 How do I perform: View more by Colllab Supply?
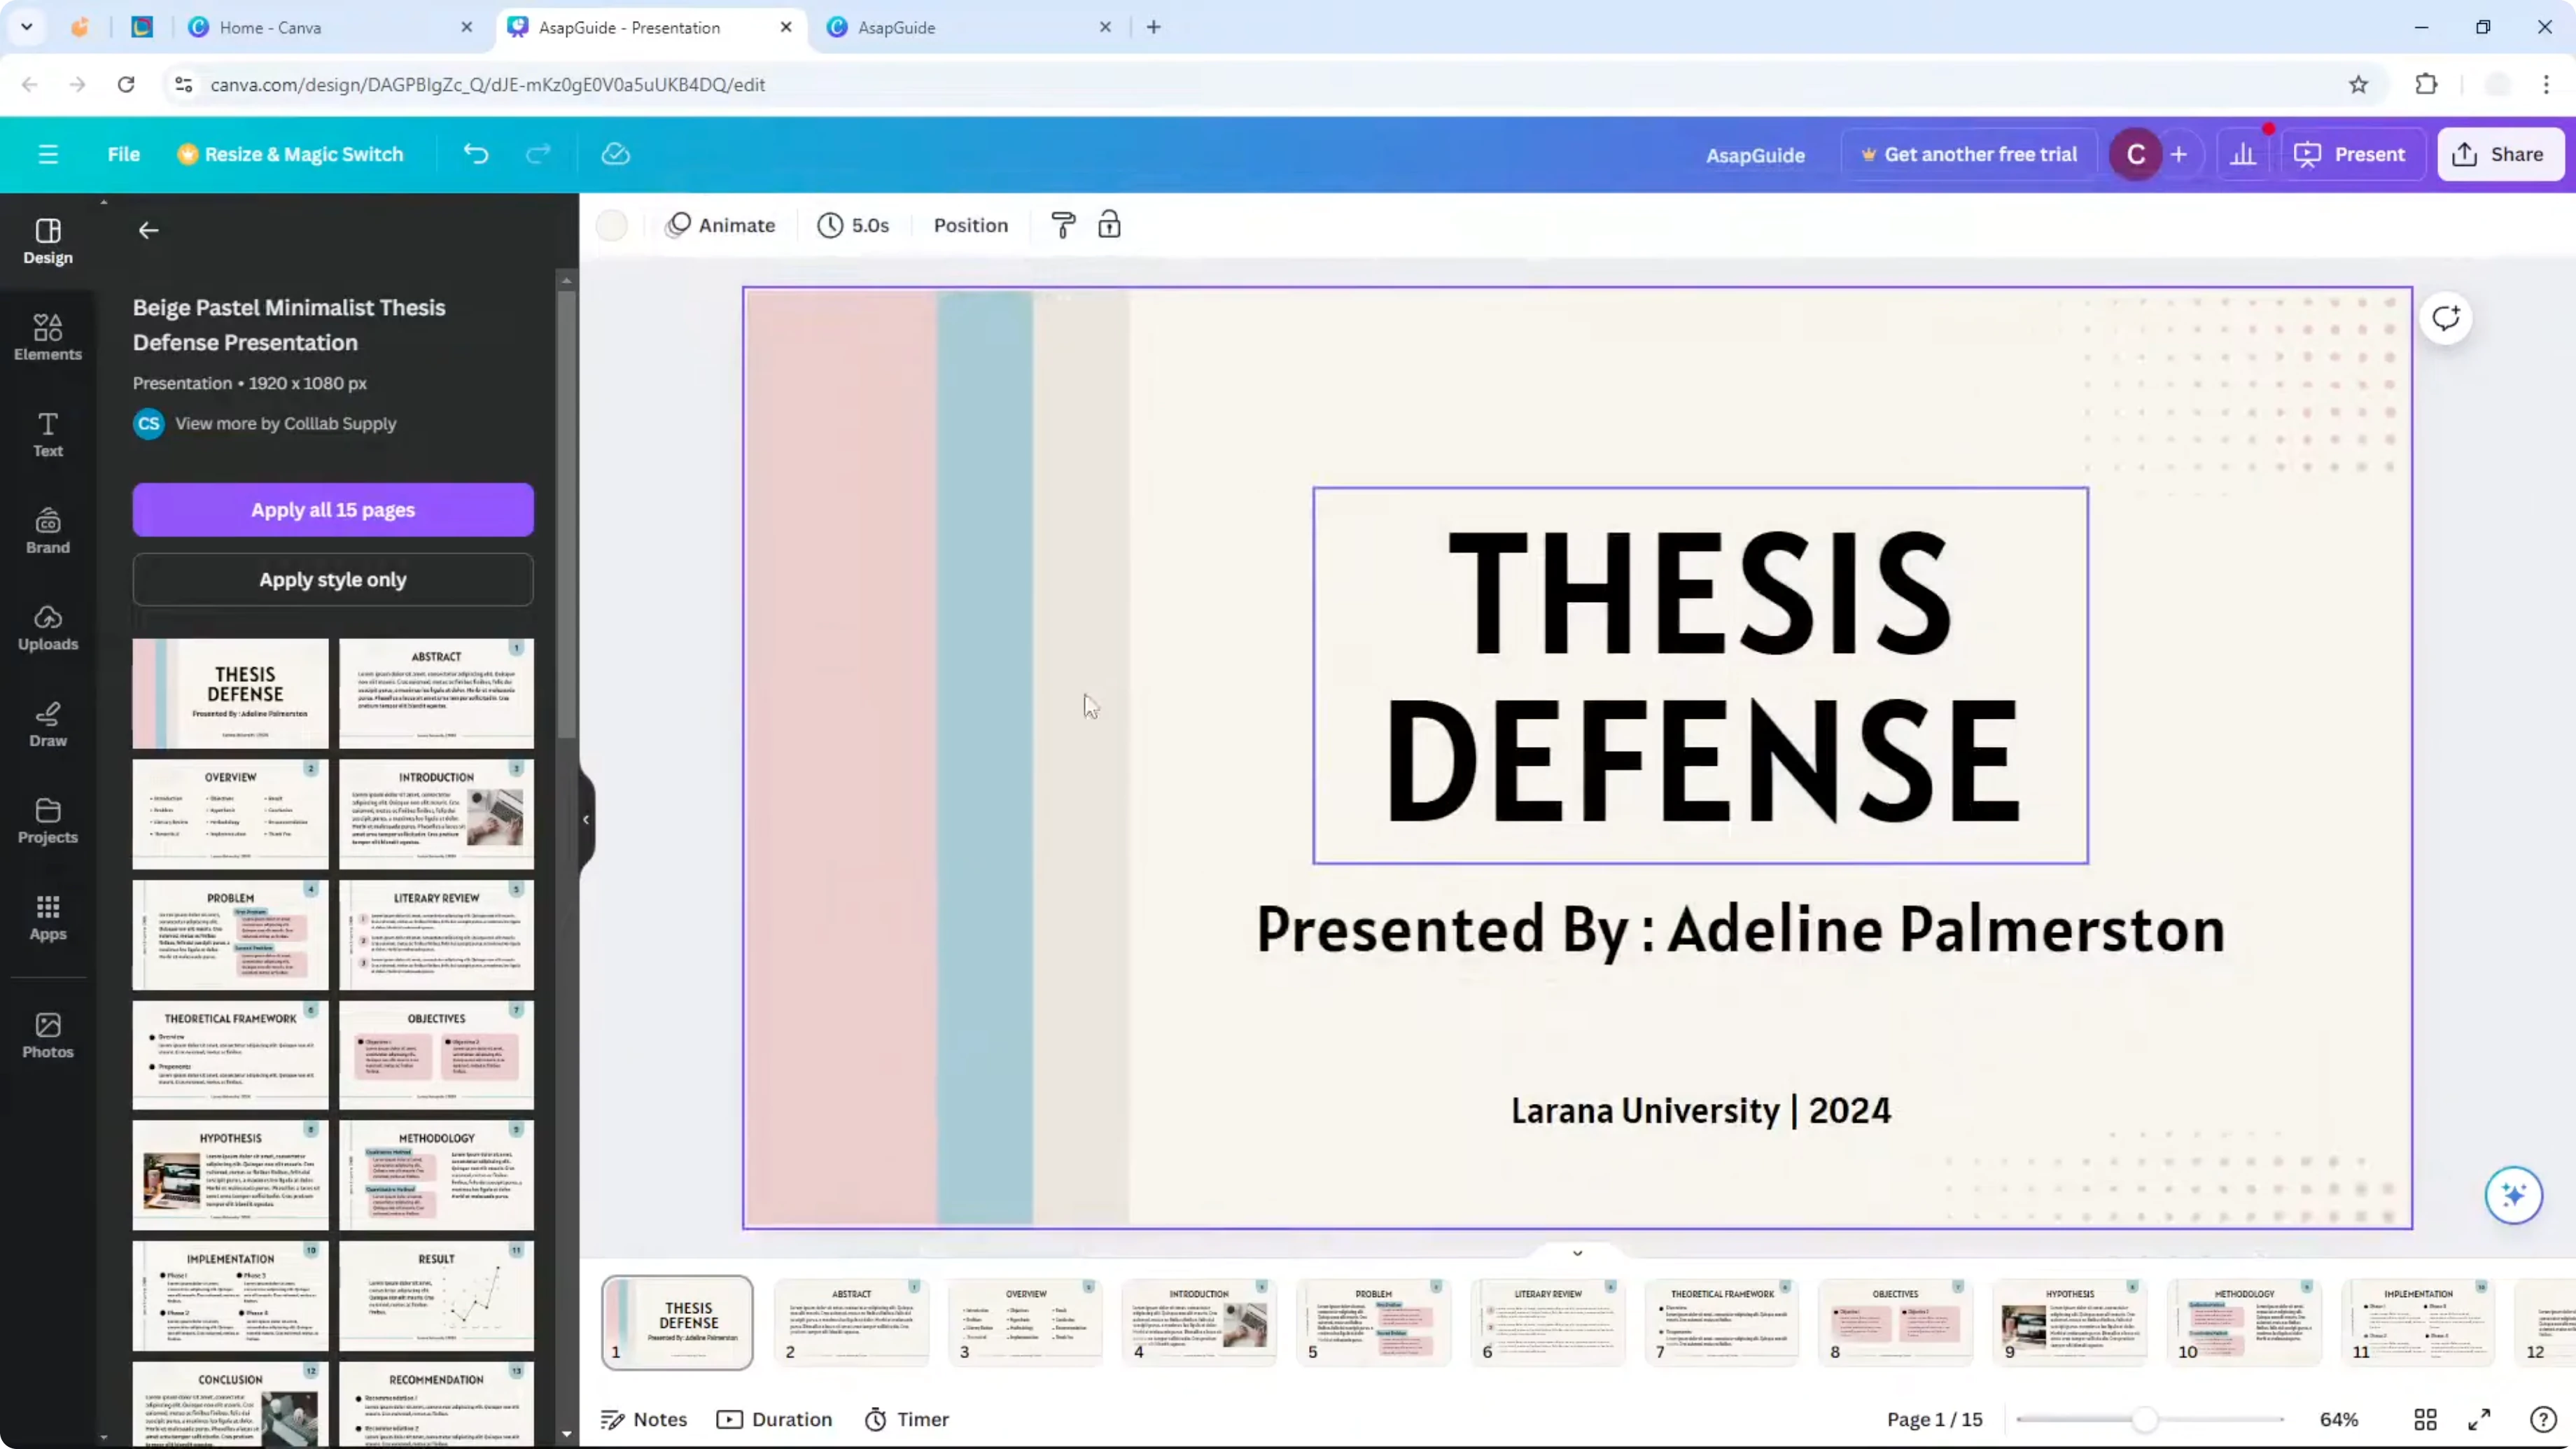pos(286,424)
